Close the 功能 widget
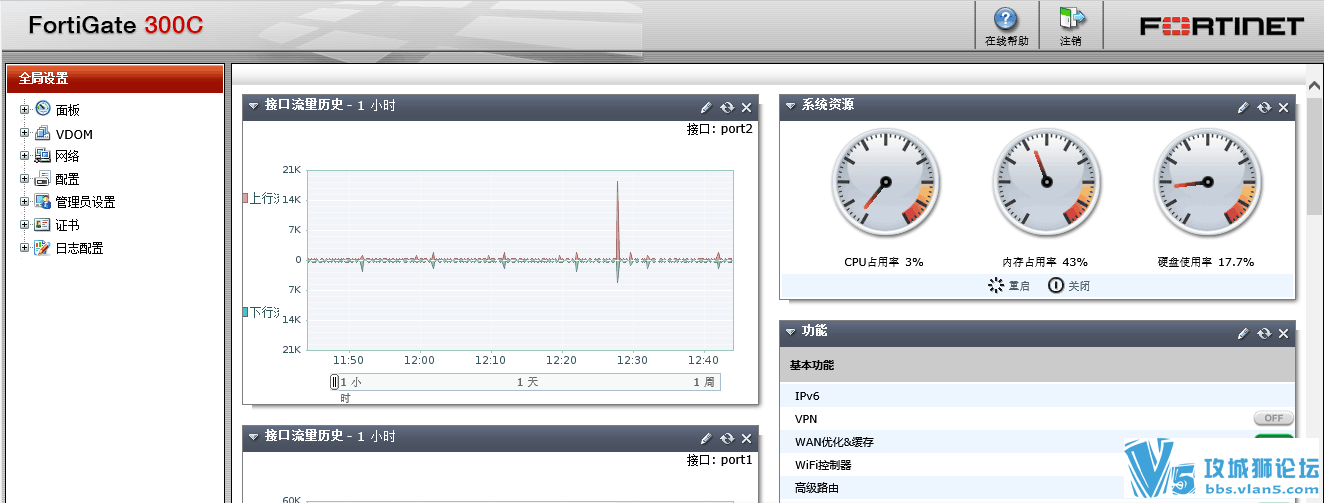Screen dimensions: 1324x503 pyautogui.click(x=1283, y=332)
